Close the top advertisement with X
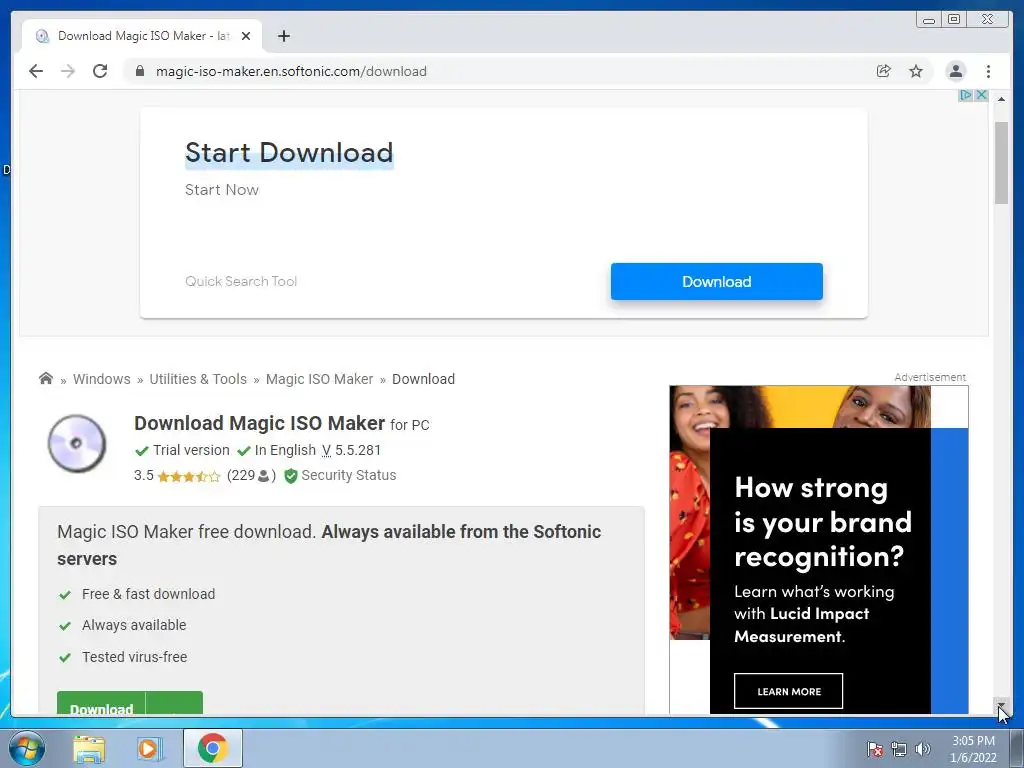Screen dimensions: 1024x768 click(981, 95)
